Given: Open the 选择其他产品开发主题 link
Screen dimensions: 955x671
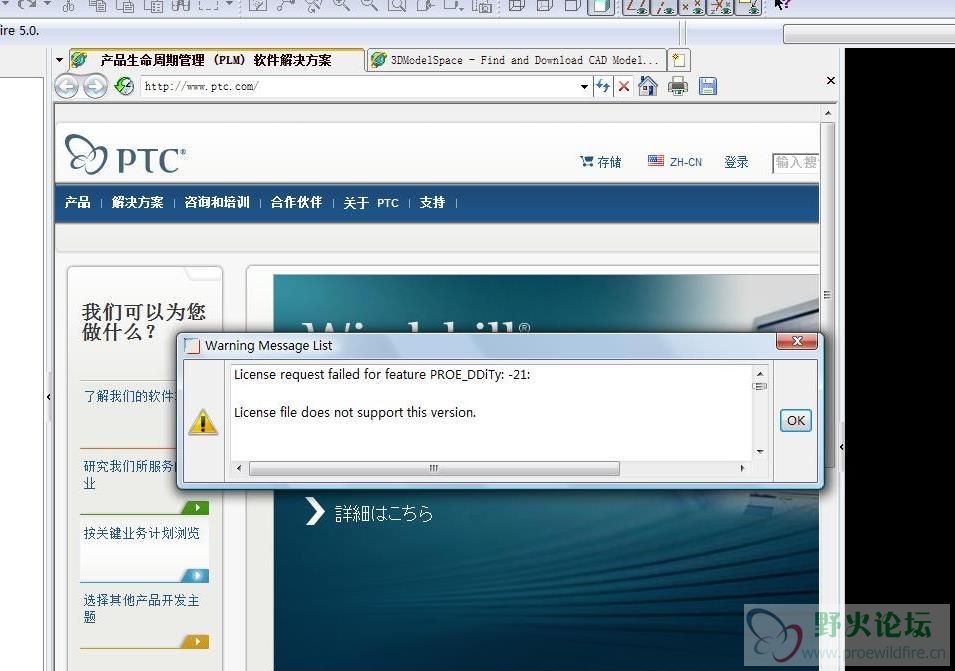Looking at the screenshot, I should [x=141, y=608].
